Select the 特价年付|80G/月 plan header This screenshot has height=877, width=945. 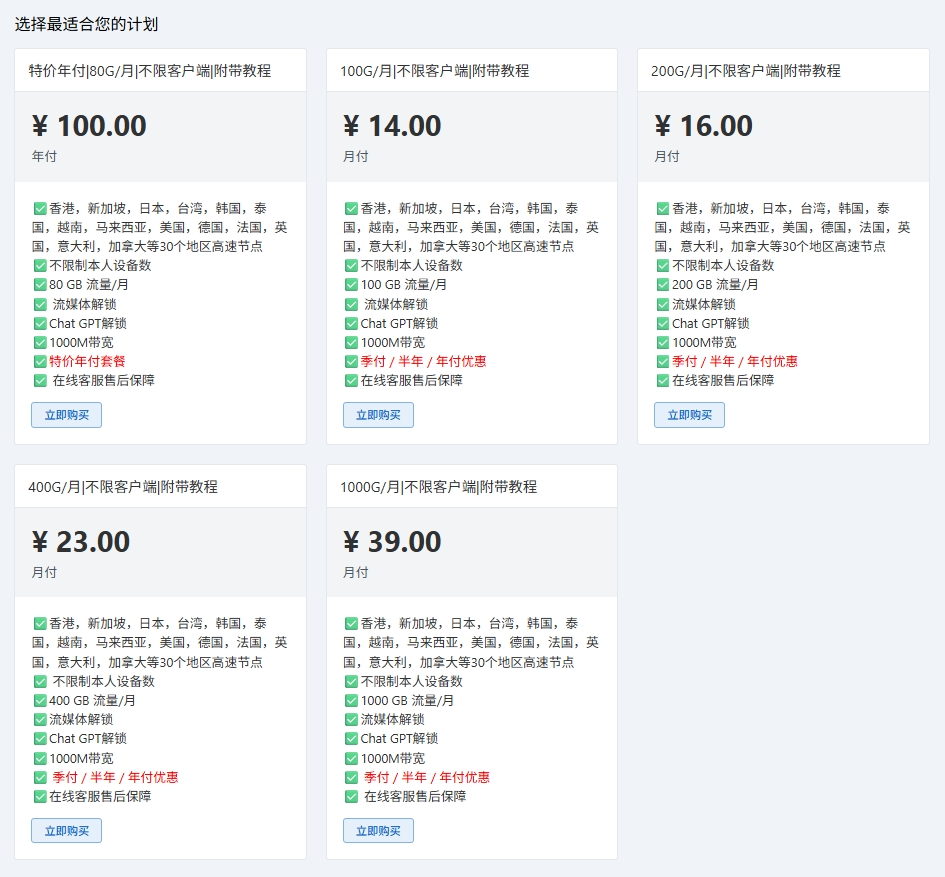[150, 71]
